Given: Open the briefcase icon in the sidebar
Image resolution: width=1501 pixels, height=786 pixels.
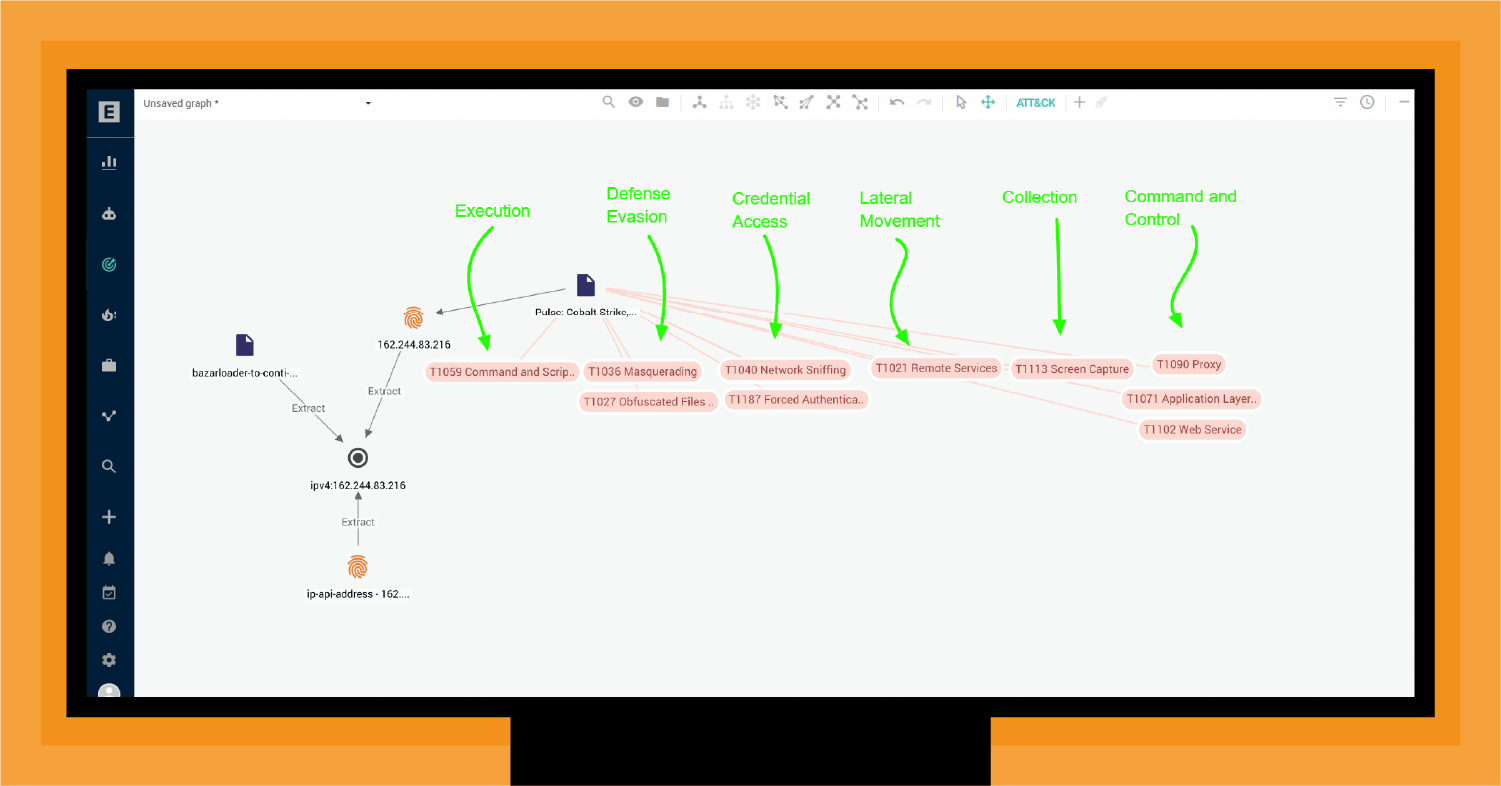Looking at the screenshot, I should 109,365.
